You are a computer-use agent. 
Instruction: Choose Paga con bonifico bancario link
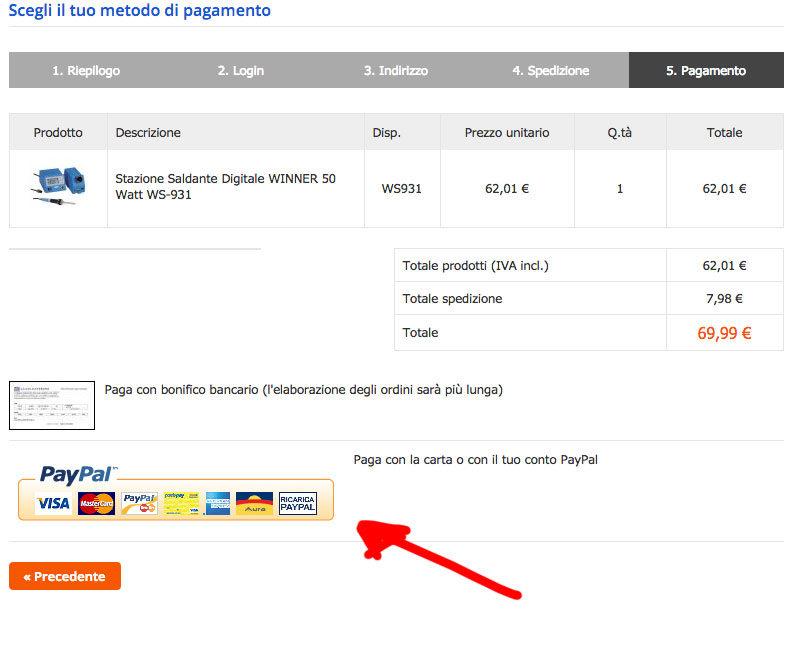pos(304,390)
